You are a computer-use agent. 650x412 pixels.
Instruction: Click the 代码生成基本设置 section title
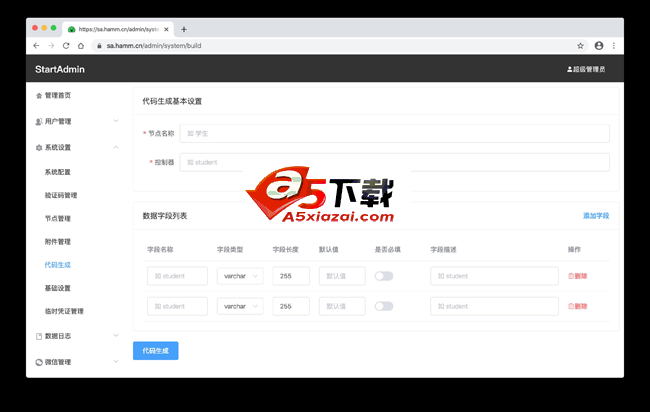[172, 102]
